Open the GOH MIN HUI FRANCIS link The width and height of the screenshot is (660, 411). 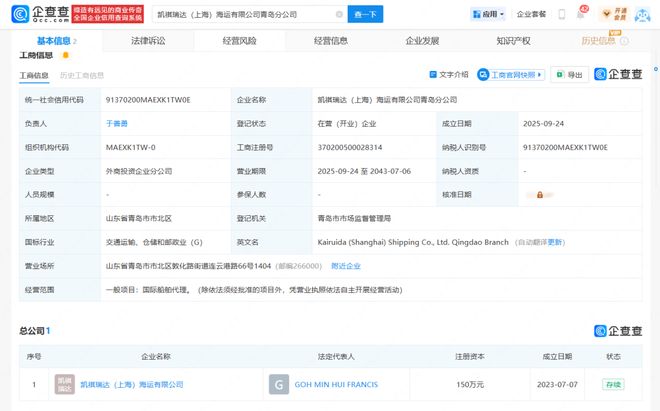(x=336, y=384)
